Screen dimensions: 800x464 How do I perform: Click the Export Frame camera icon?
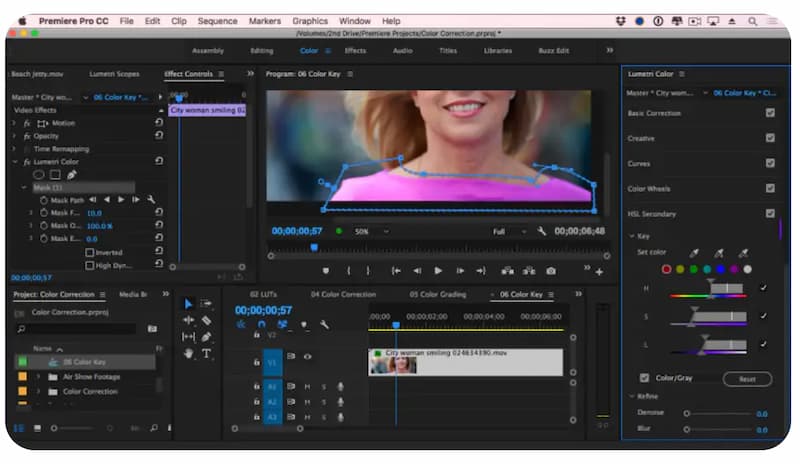[x=551, y=270]
